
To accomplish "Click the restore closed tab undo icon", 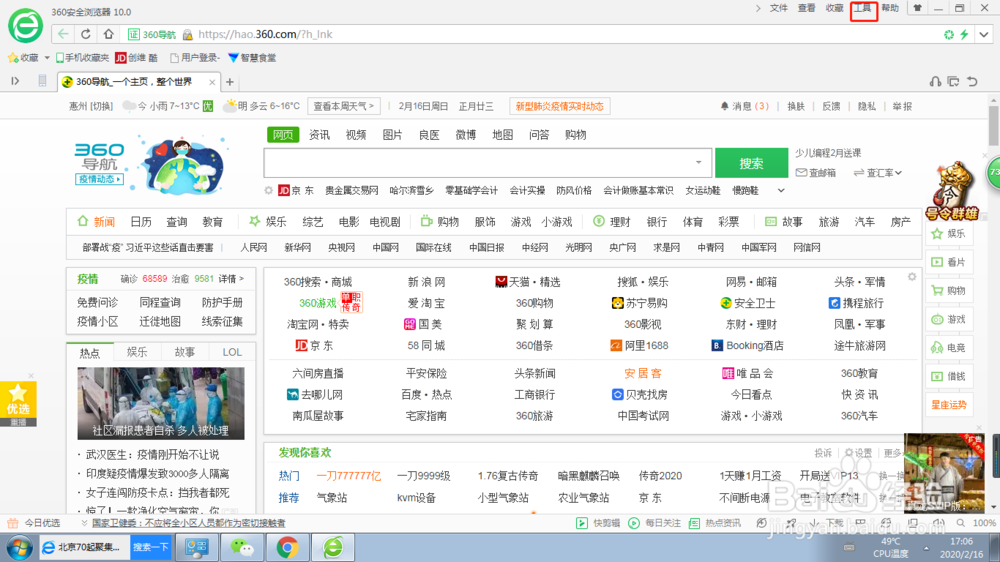I will tap(972, 82).
